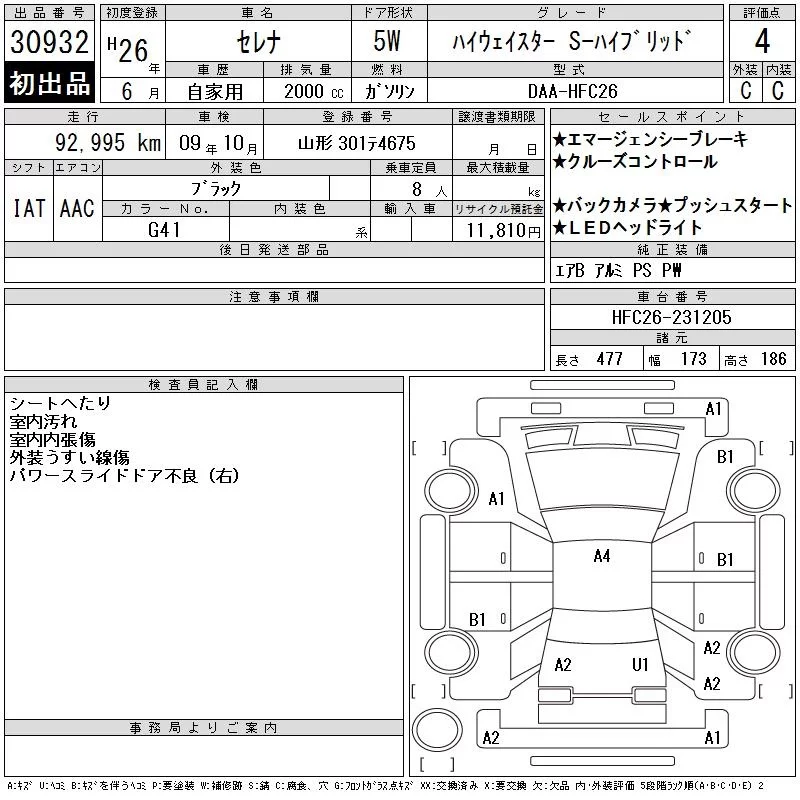Image resolution: width=800 pixels, height=800 pixels.
Task: Select the inspection expiry 09年10月
Action: (218, 143)
